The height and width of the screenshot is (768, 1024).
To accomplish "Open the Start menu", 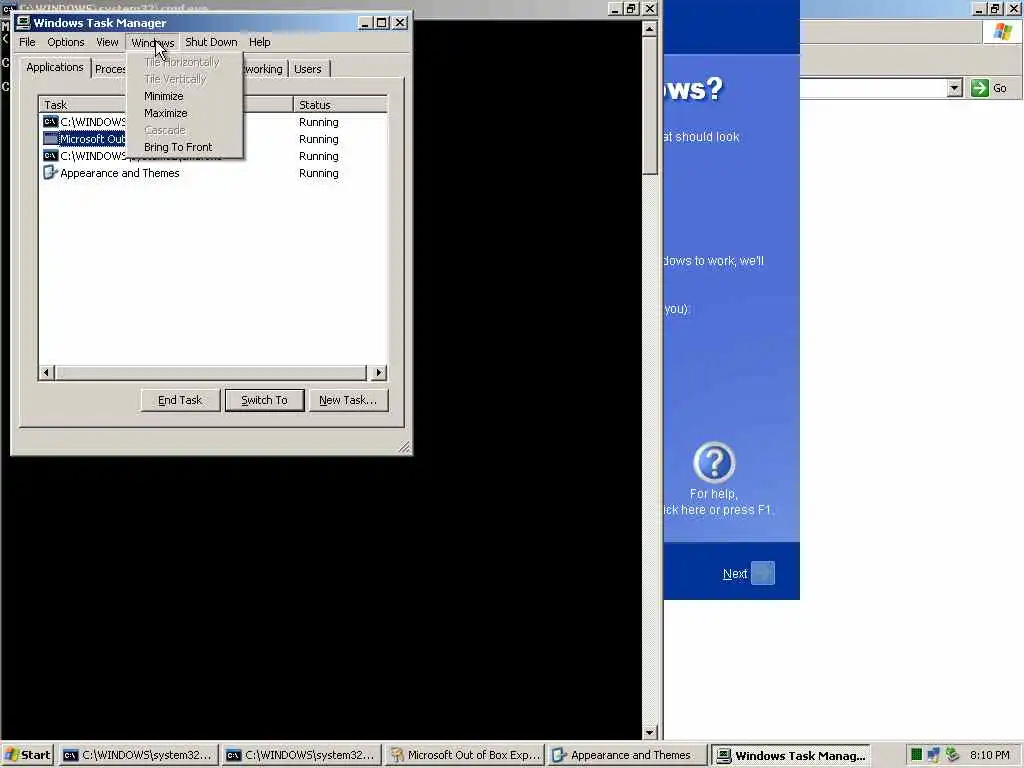I will click(x=27, y=755).
